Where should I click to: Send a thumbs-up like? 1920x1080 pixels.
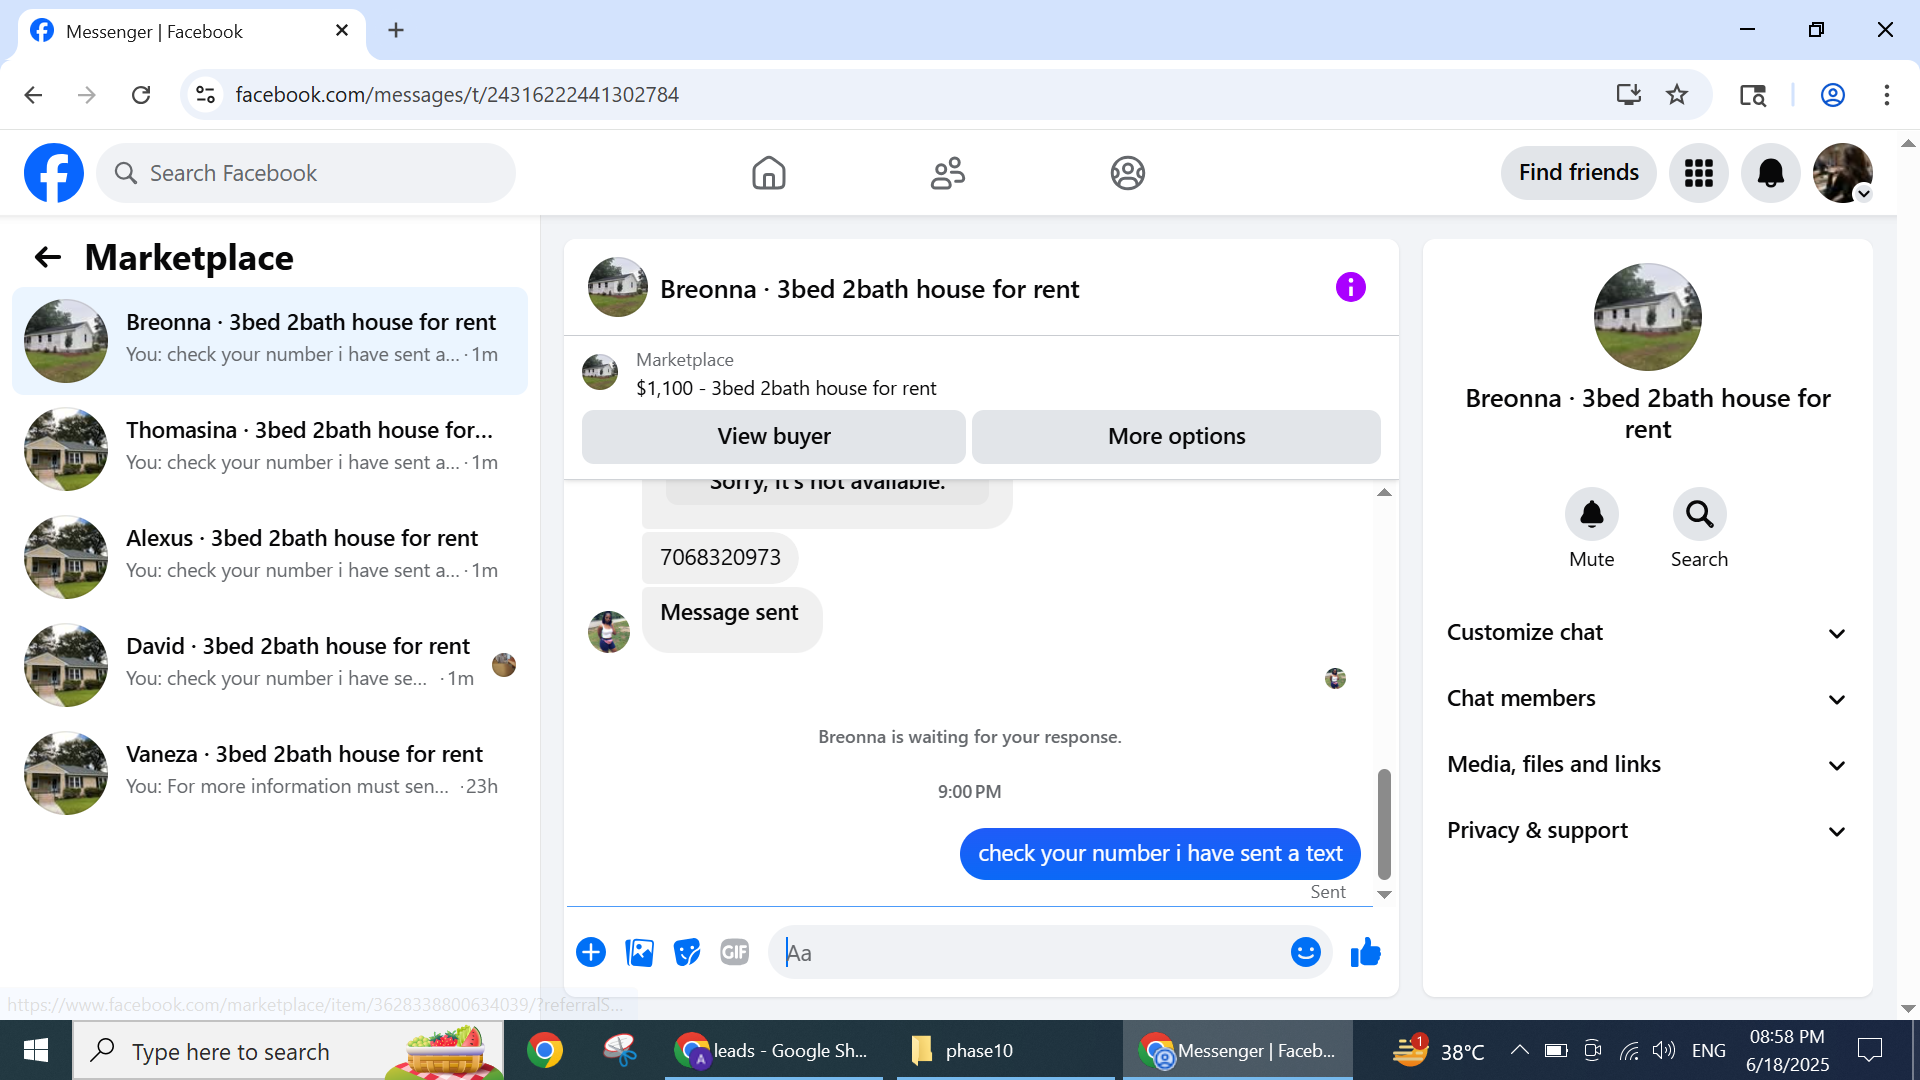point(1365,952)
